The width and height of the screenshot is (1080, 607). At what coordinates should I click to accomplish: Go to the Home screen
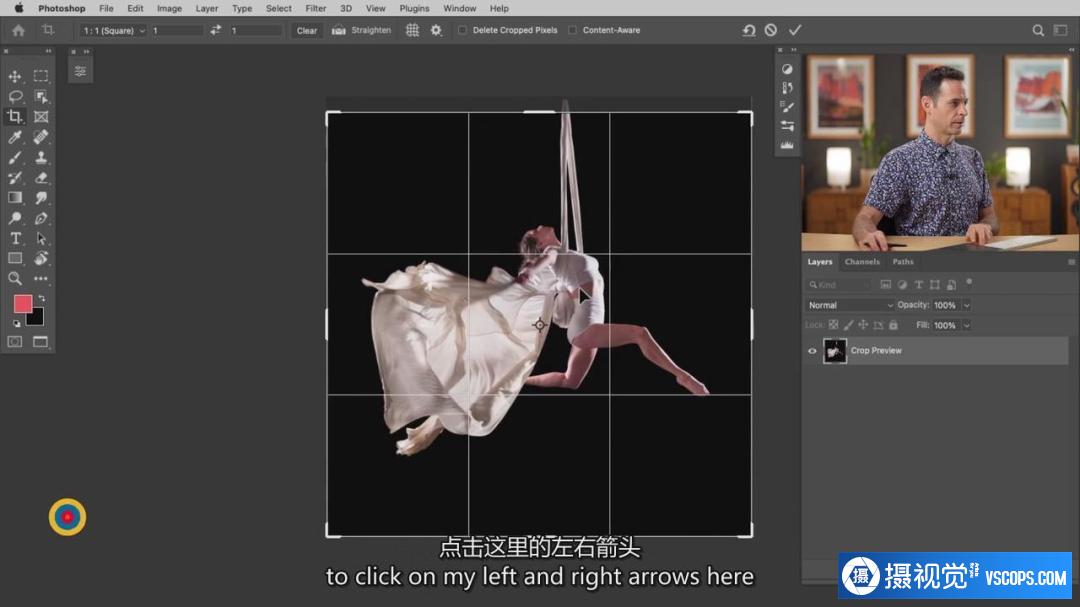point(19,30)
